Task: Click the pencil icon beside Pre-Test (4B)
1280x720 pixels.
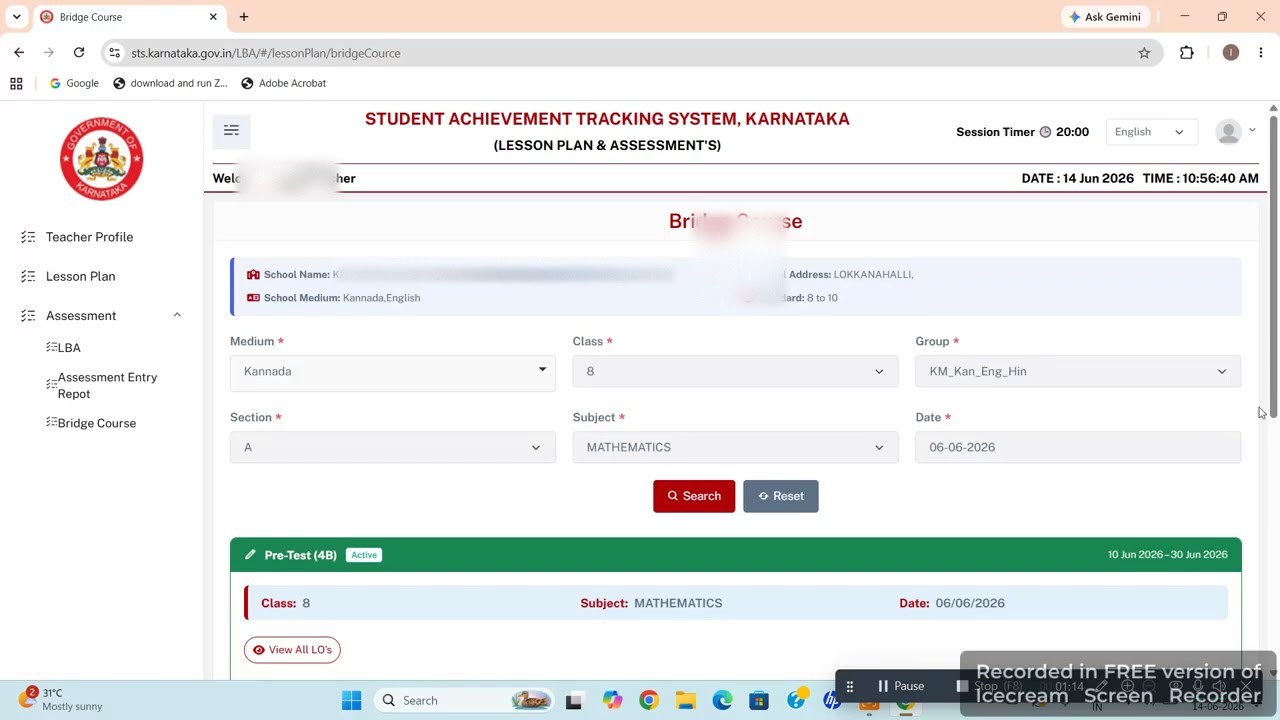Action: tap(250, 555)
